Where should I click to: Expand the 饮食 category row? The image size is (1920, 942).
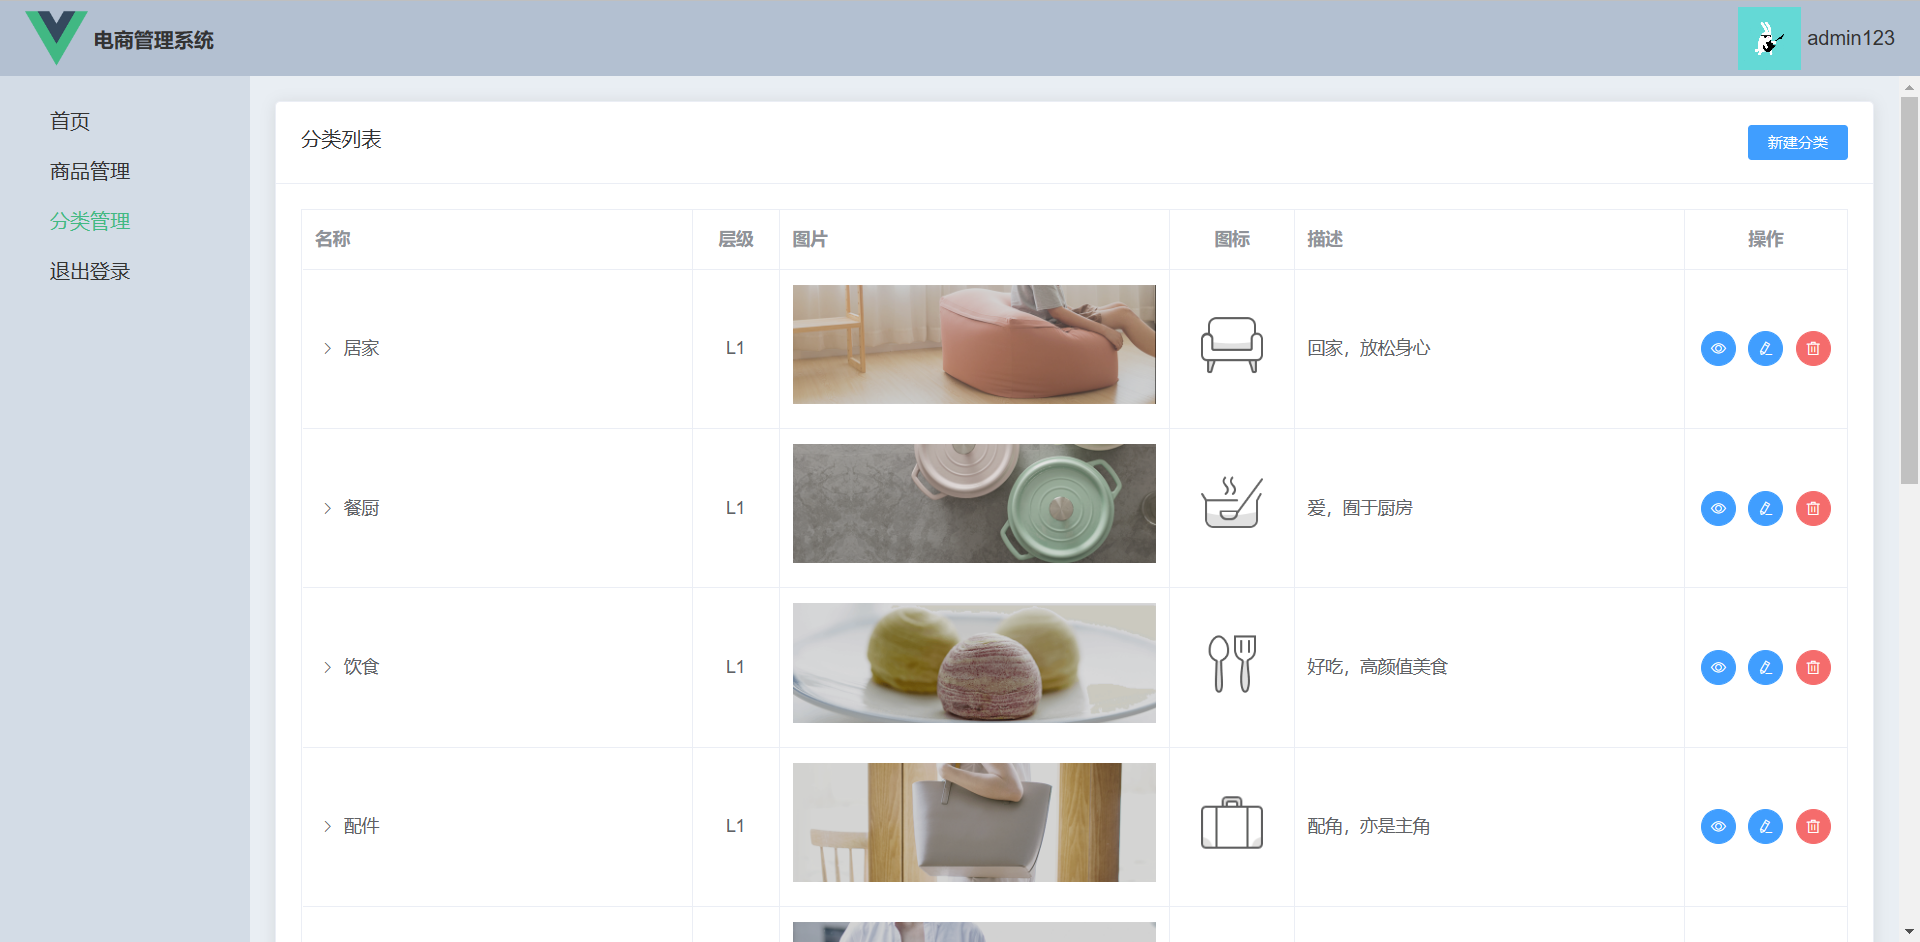[x=327, y=667]
